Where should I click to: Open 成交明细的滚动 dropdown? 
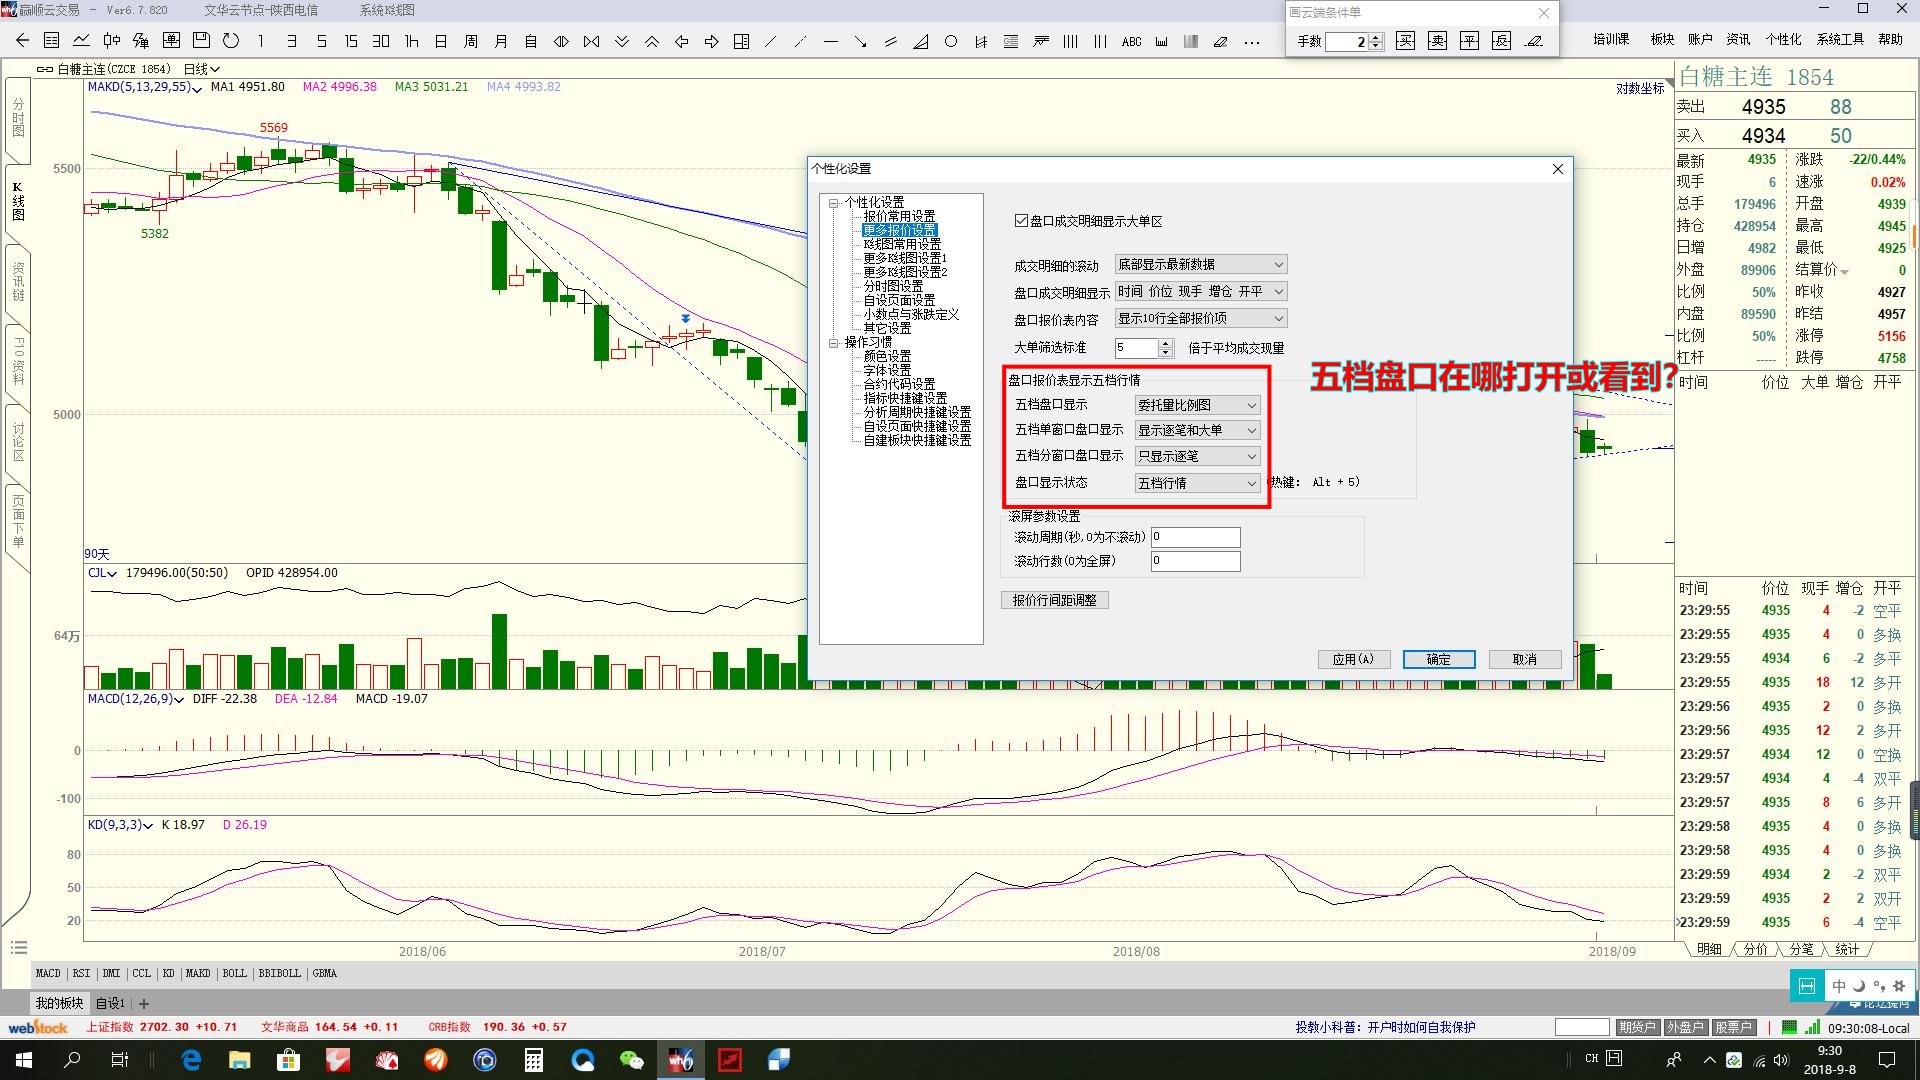(1200, 265)
